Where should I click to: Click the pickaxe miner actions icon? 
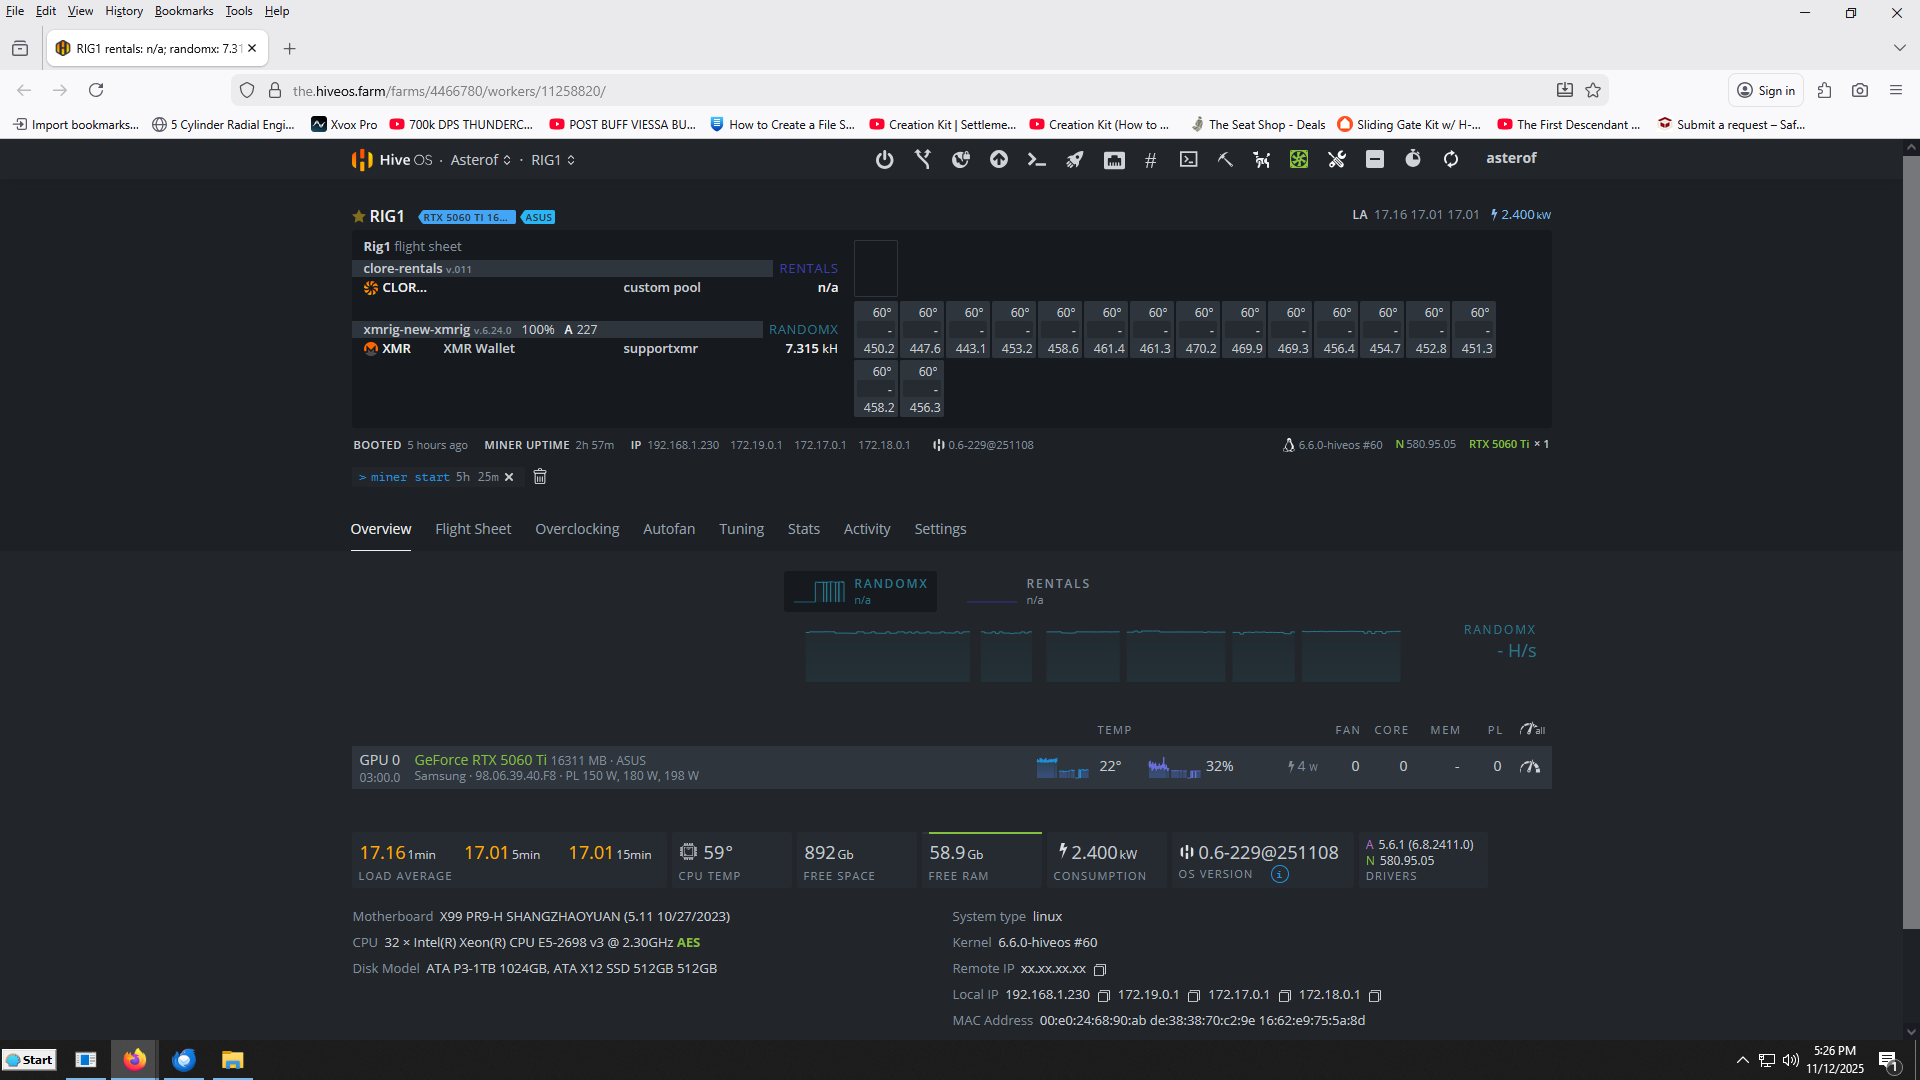[x=1225, y=160]
